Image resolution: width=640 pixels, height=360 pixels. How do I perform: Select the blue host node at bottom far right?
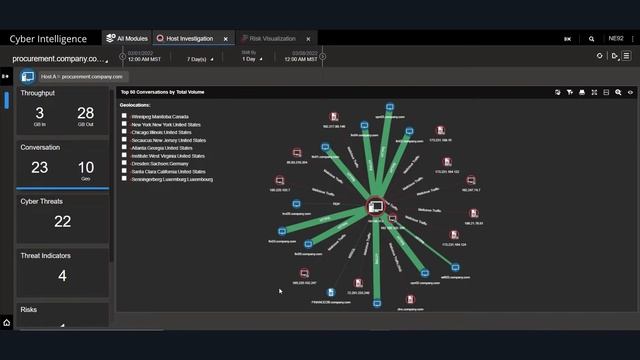tap(455, 267)
